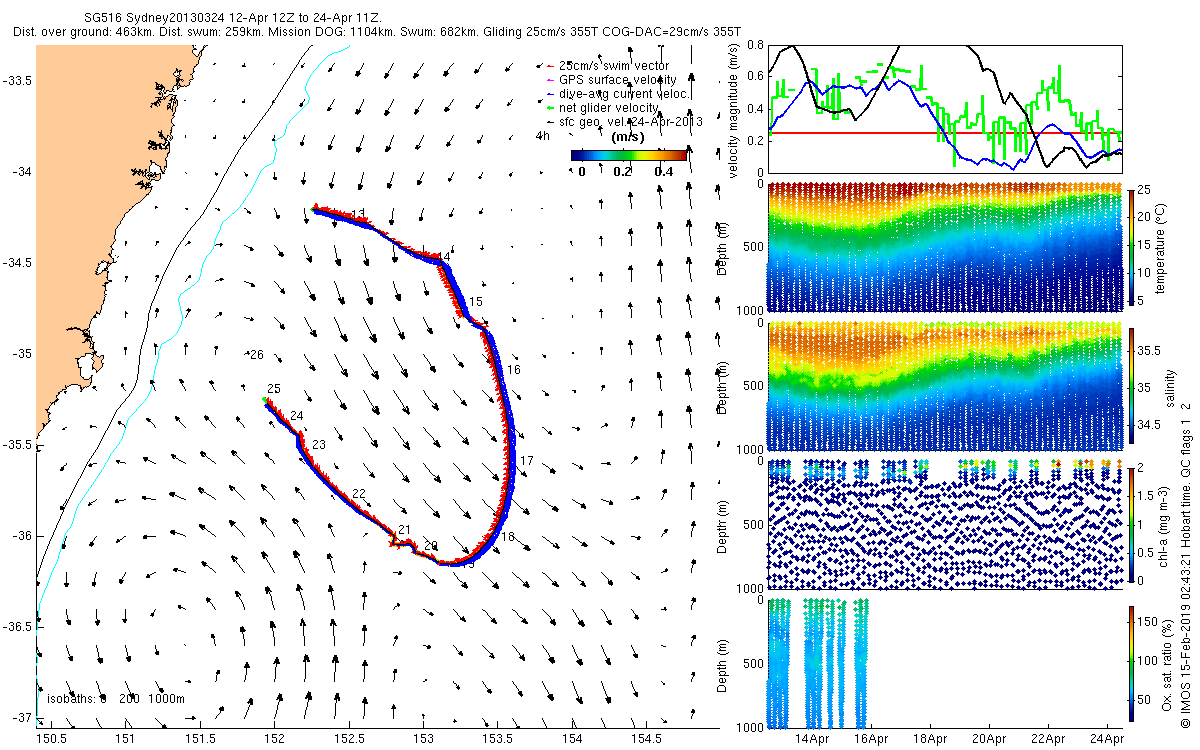
Task: Click the day 14 marker on the glider track
Action: coord(444,257)
